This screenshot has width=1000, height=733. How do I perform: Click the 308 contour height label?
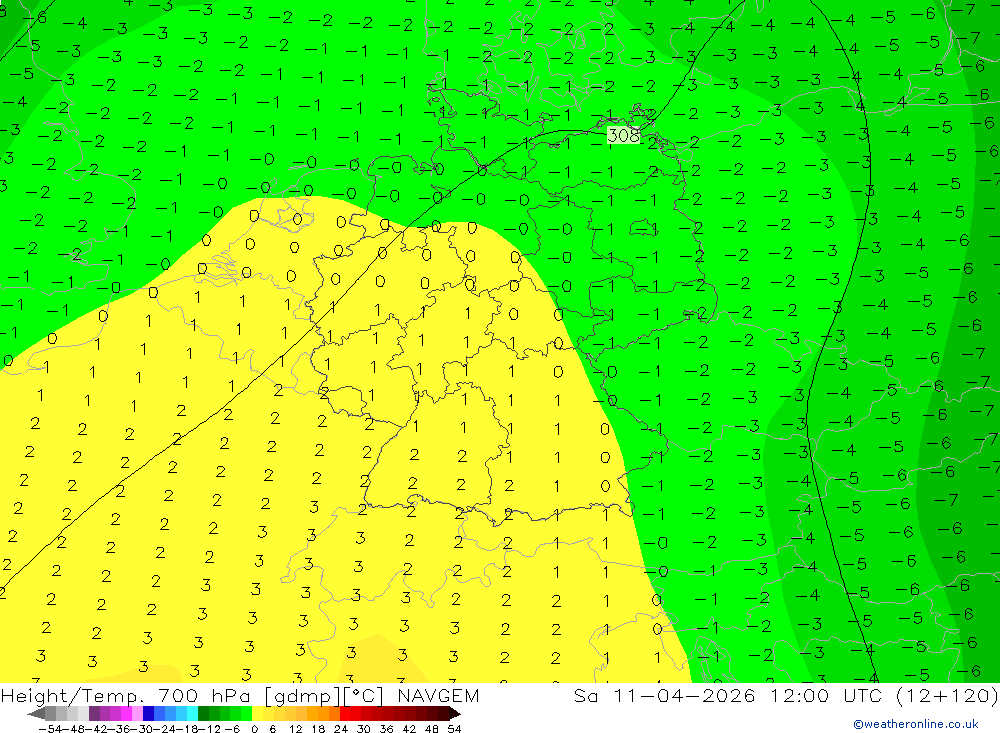click(x=624, y=135)
